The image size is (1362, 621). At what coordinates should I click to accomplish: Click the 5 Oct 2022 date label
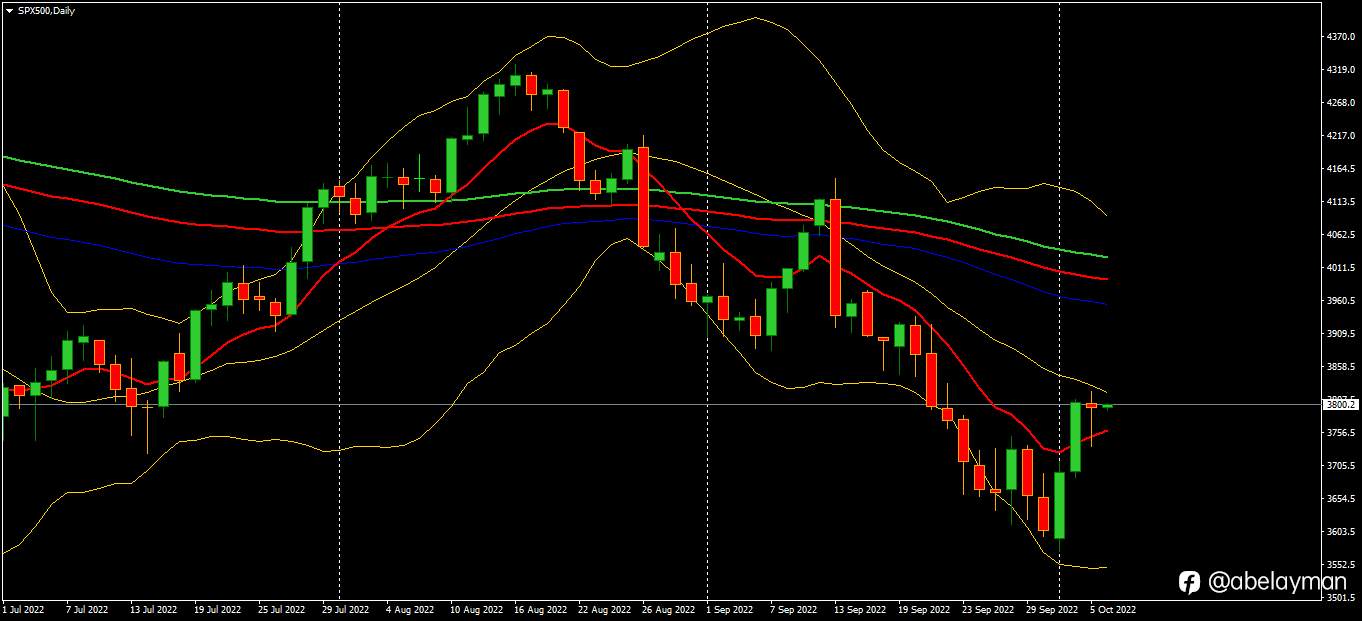pyautogui.click(x=1115, y=608)
